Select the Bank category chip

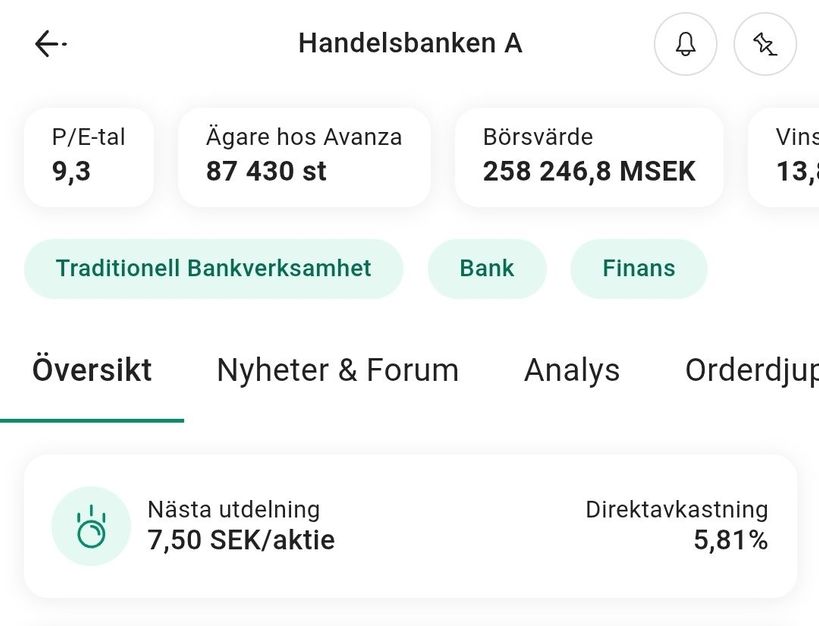487,268
